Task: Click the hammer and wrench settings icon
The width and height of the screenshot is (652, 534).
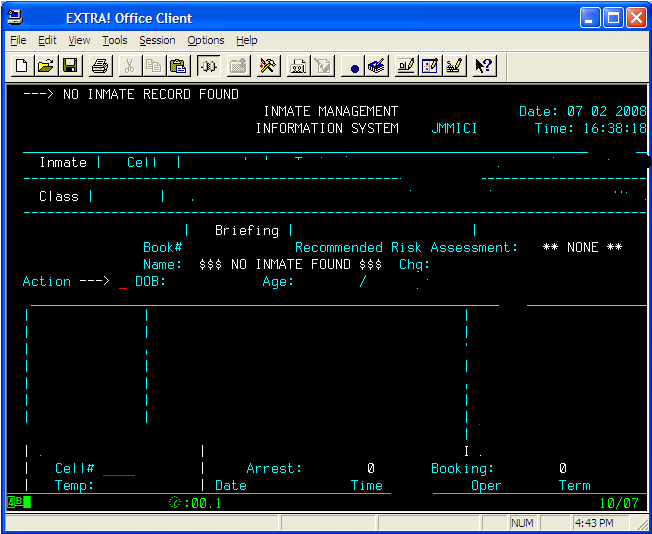Action: (267, 66)
